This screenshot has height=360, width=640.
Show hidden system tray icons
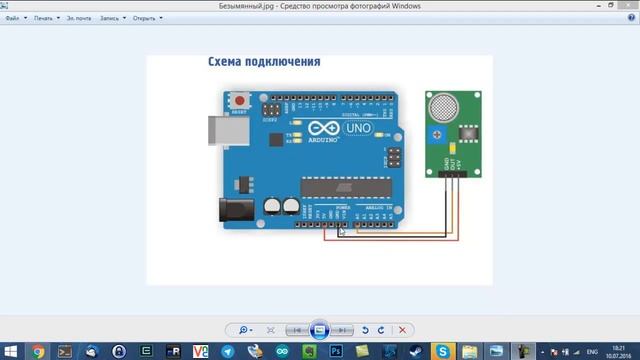tap(542, 352)
